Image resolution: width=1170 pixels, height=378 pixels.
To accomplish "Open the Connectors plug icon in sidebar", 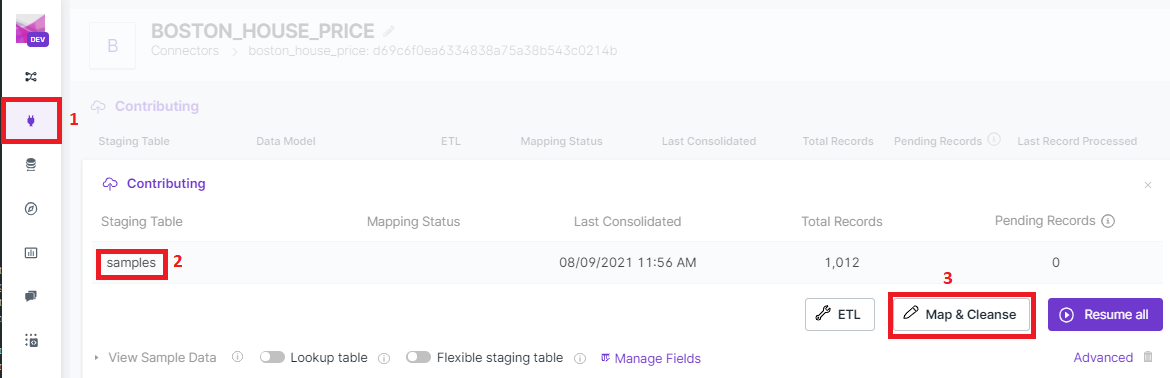I will pos(31,120).
